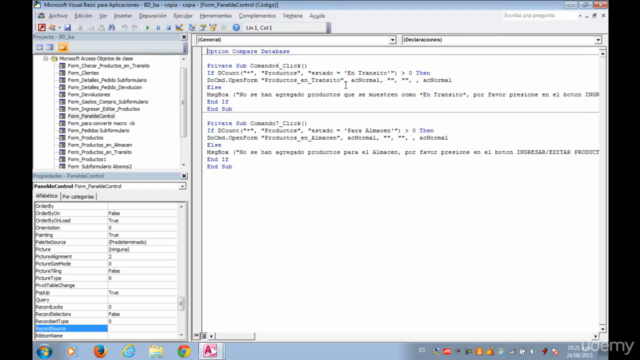640x360 pixels.
Task: Select Form_Ingresar_Editar_Productos in project tree
Action: (x=103, y=109)
